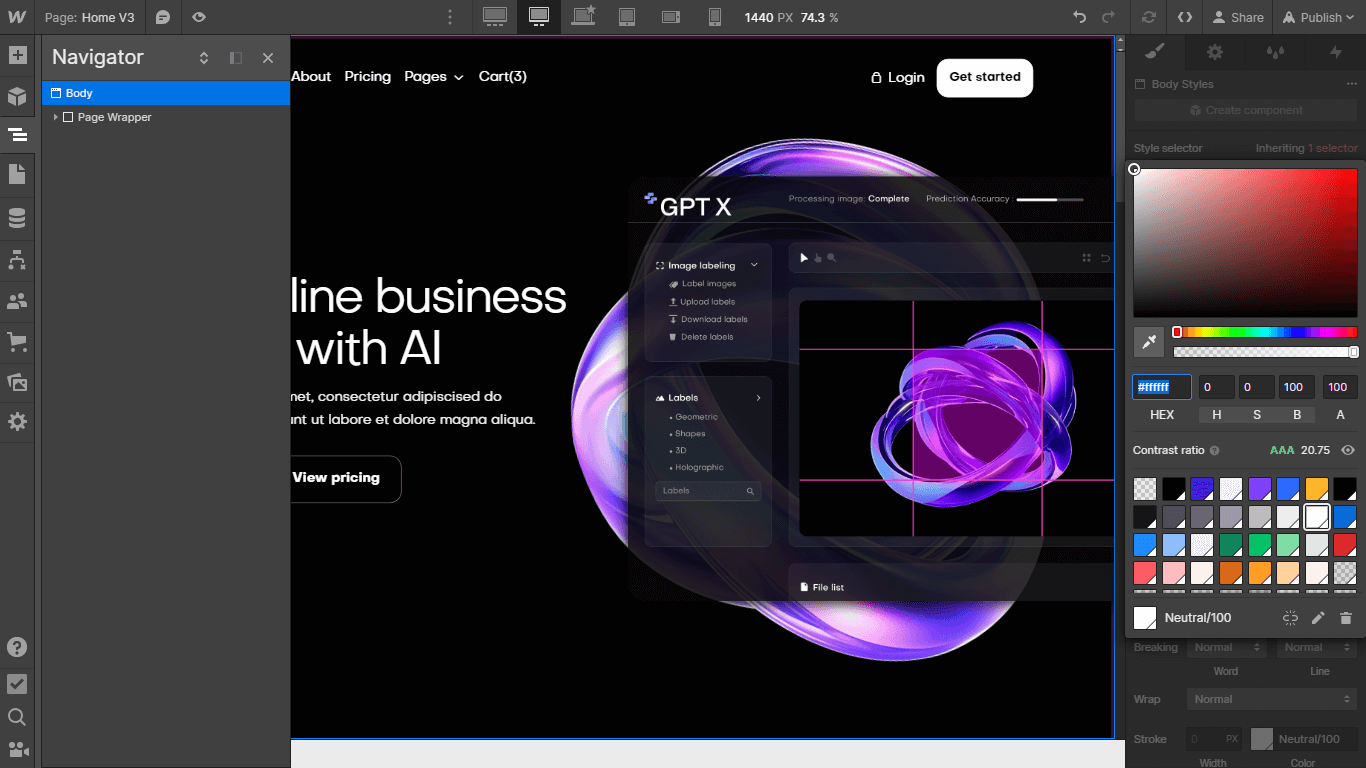1366x768 pixels.
Task: Open the Ecommerce cart icon in sidebar
Action: point(17,341)
